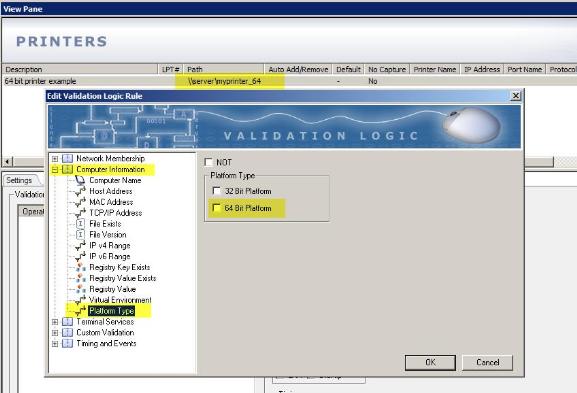577x393 pixels.
Task: Select Registry Value Exists in the tree
Action: tap(123, 278)
